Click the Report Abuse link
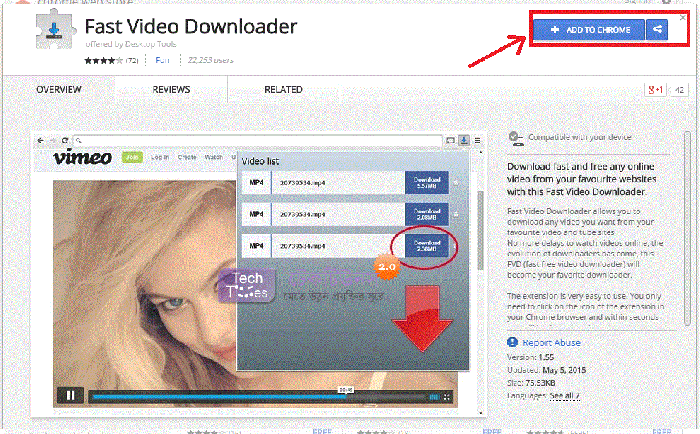Viewport: 700px width, 434px height. 551,342
